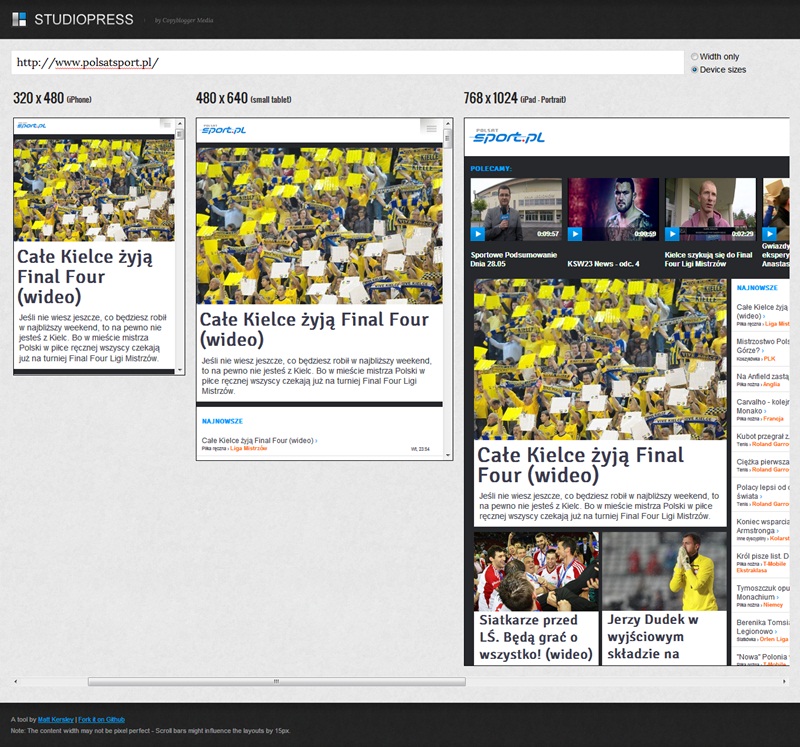Click left arrow of the horizontal page scrollbar

(16, 681)
